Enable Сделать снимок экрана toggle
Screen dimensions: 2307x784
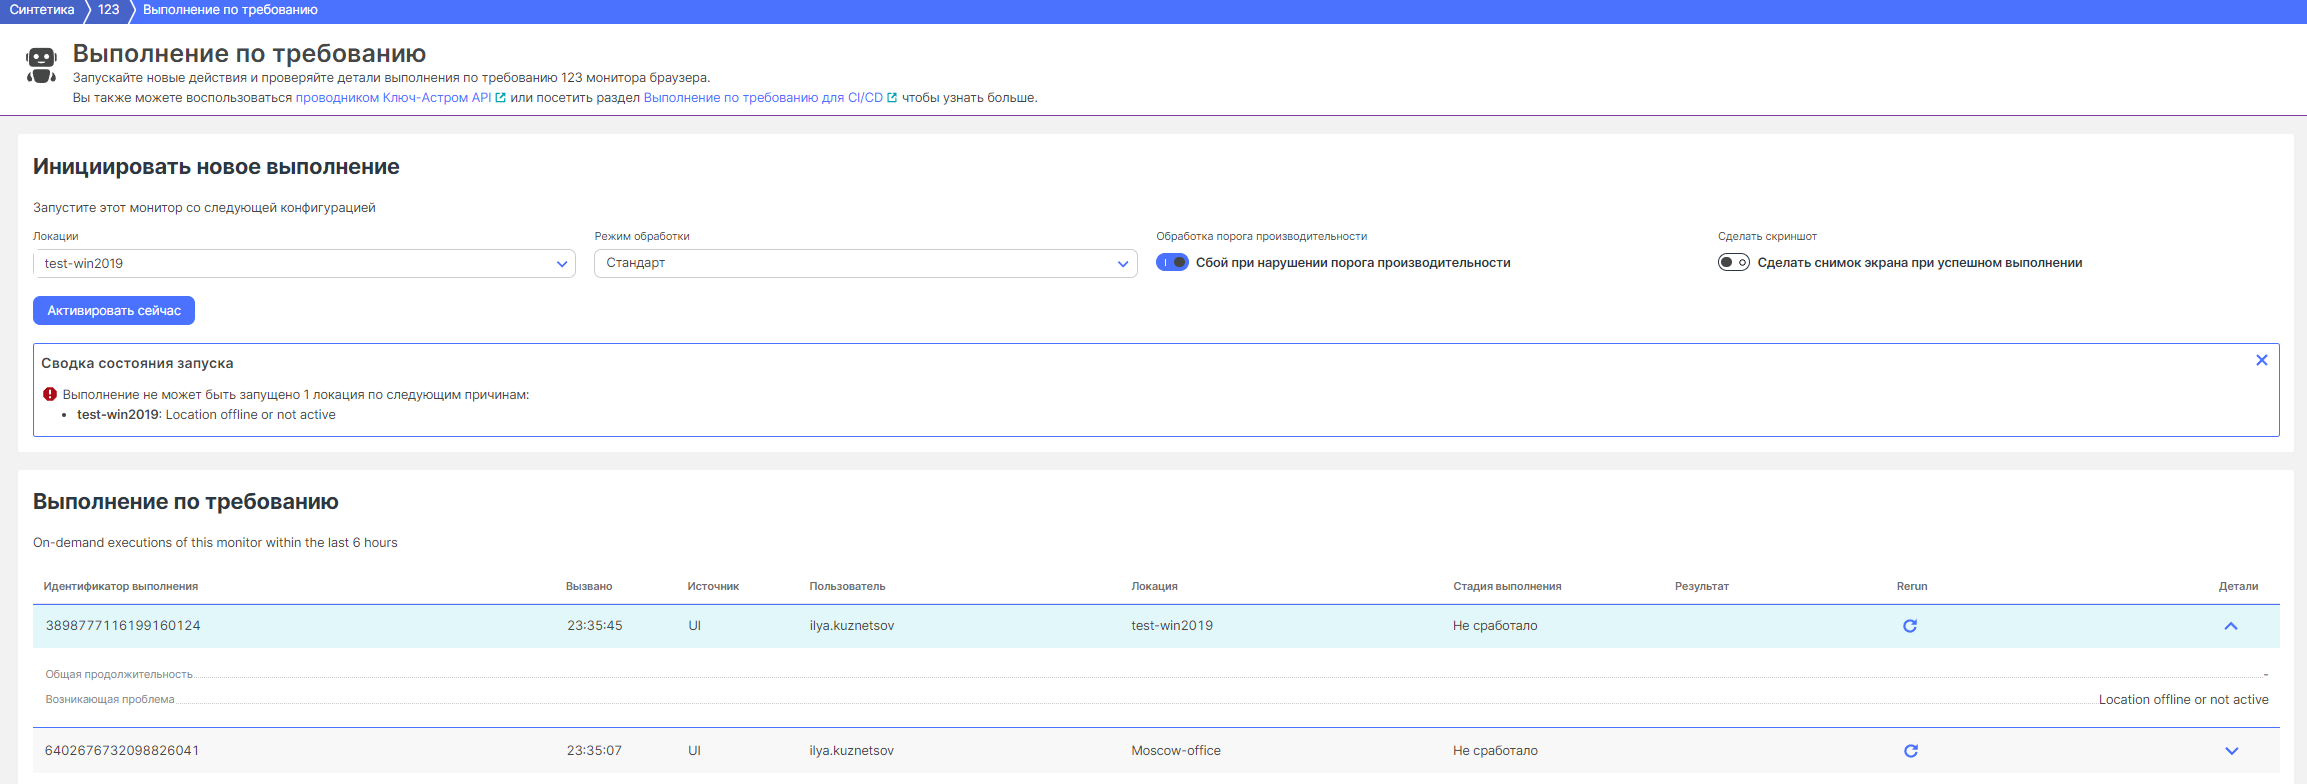(1733, 263)
